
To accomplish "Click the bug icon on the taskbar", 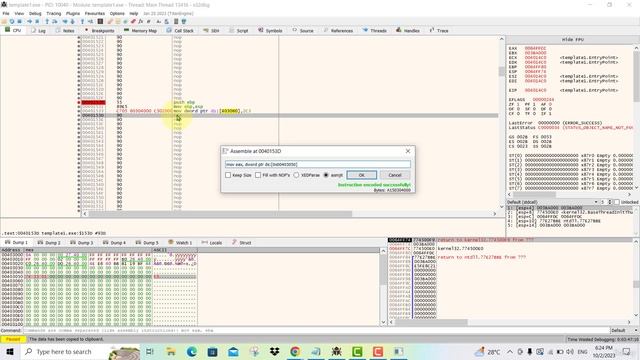I will (336, 351).
